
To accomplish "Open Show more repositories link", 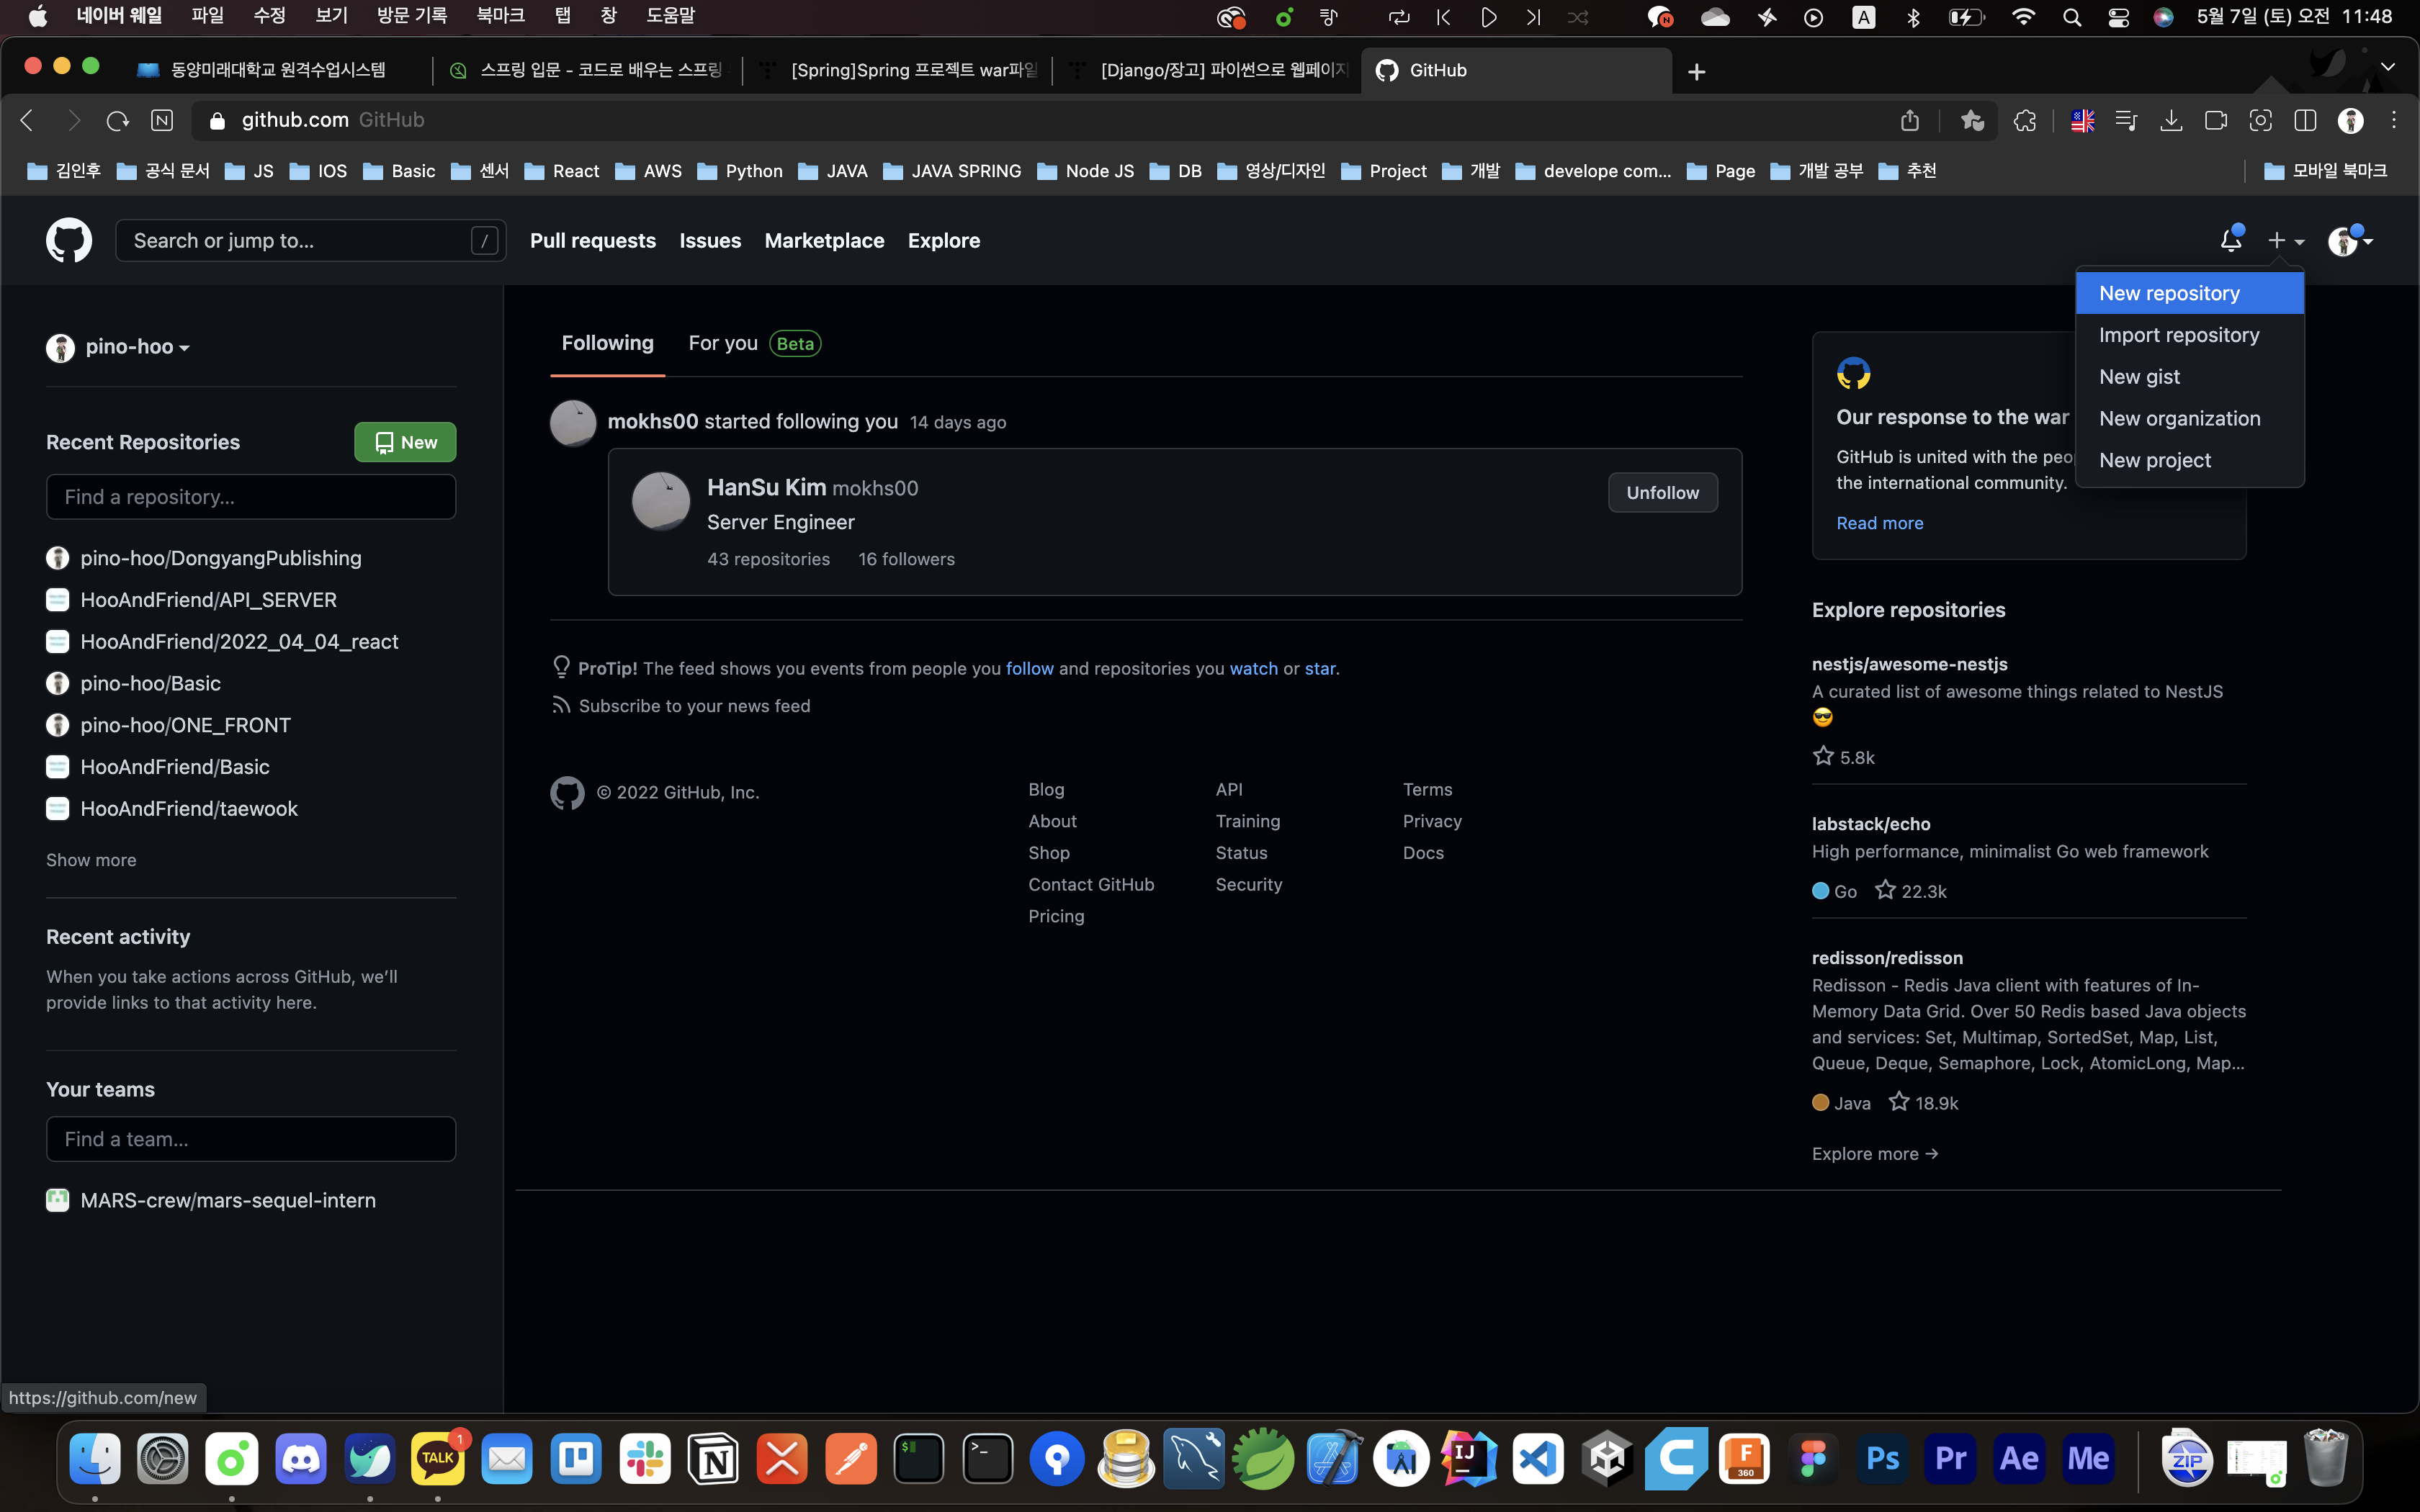I will (x=91, y=860).
